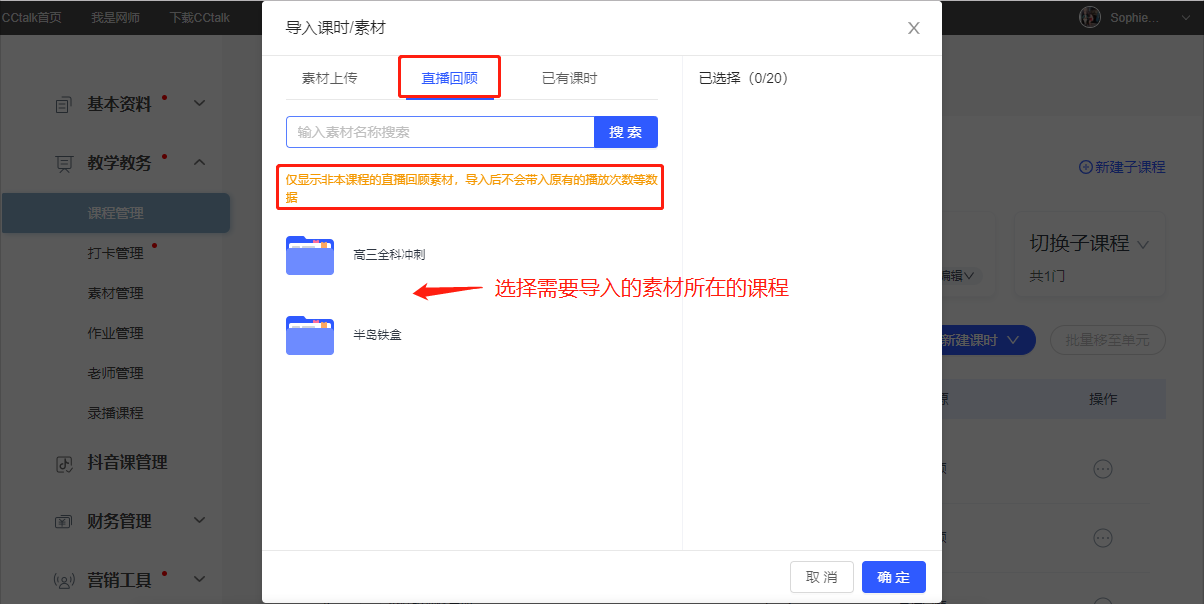Viewport: 1204px width, 604px height.
Task: Open the 高三全科冲刺 folder icon
Action: [310, 255]
